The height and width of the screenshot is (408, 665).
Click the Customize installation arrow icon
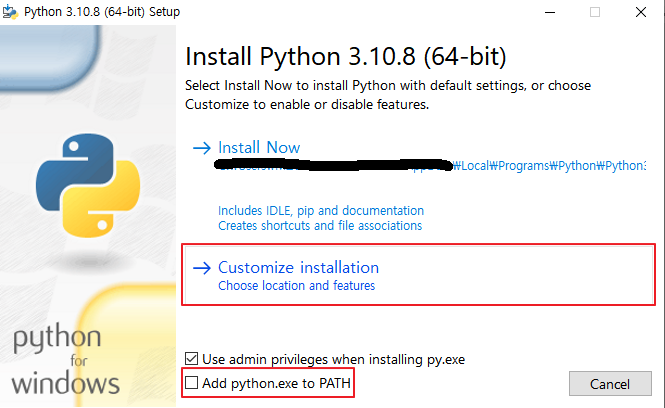point(202,268)
